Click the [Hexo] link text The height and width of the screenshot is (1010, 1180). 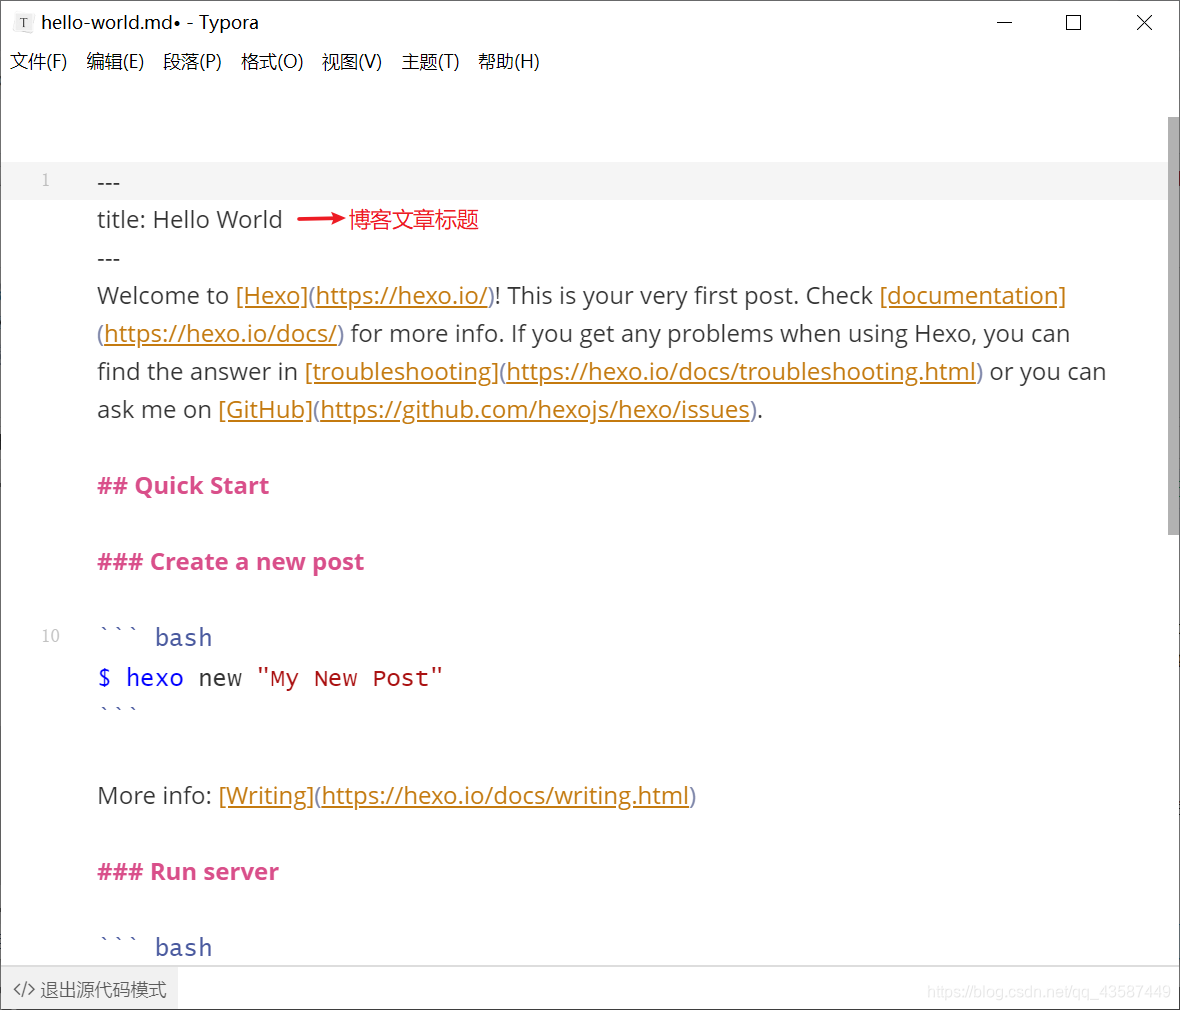(272, 296)
